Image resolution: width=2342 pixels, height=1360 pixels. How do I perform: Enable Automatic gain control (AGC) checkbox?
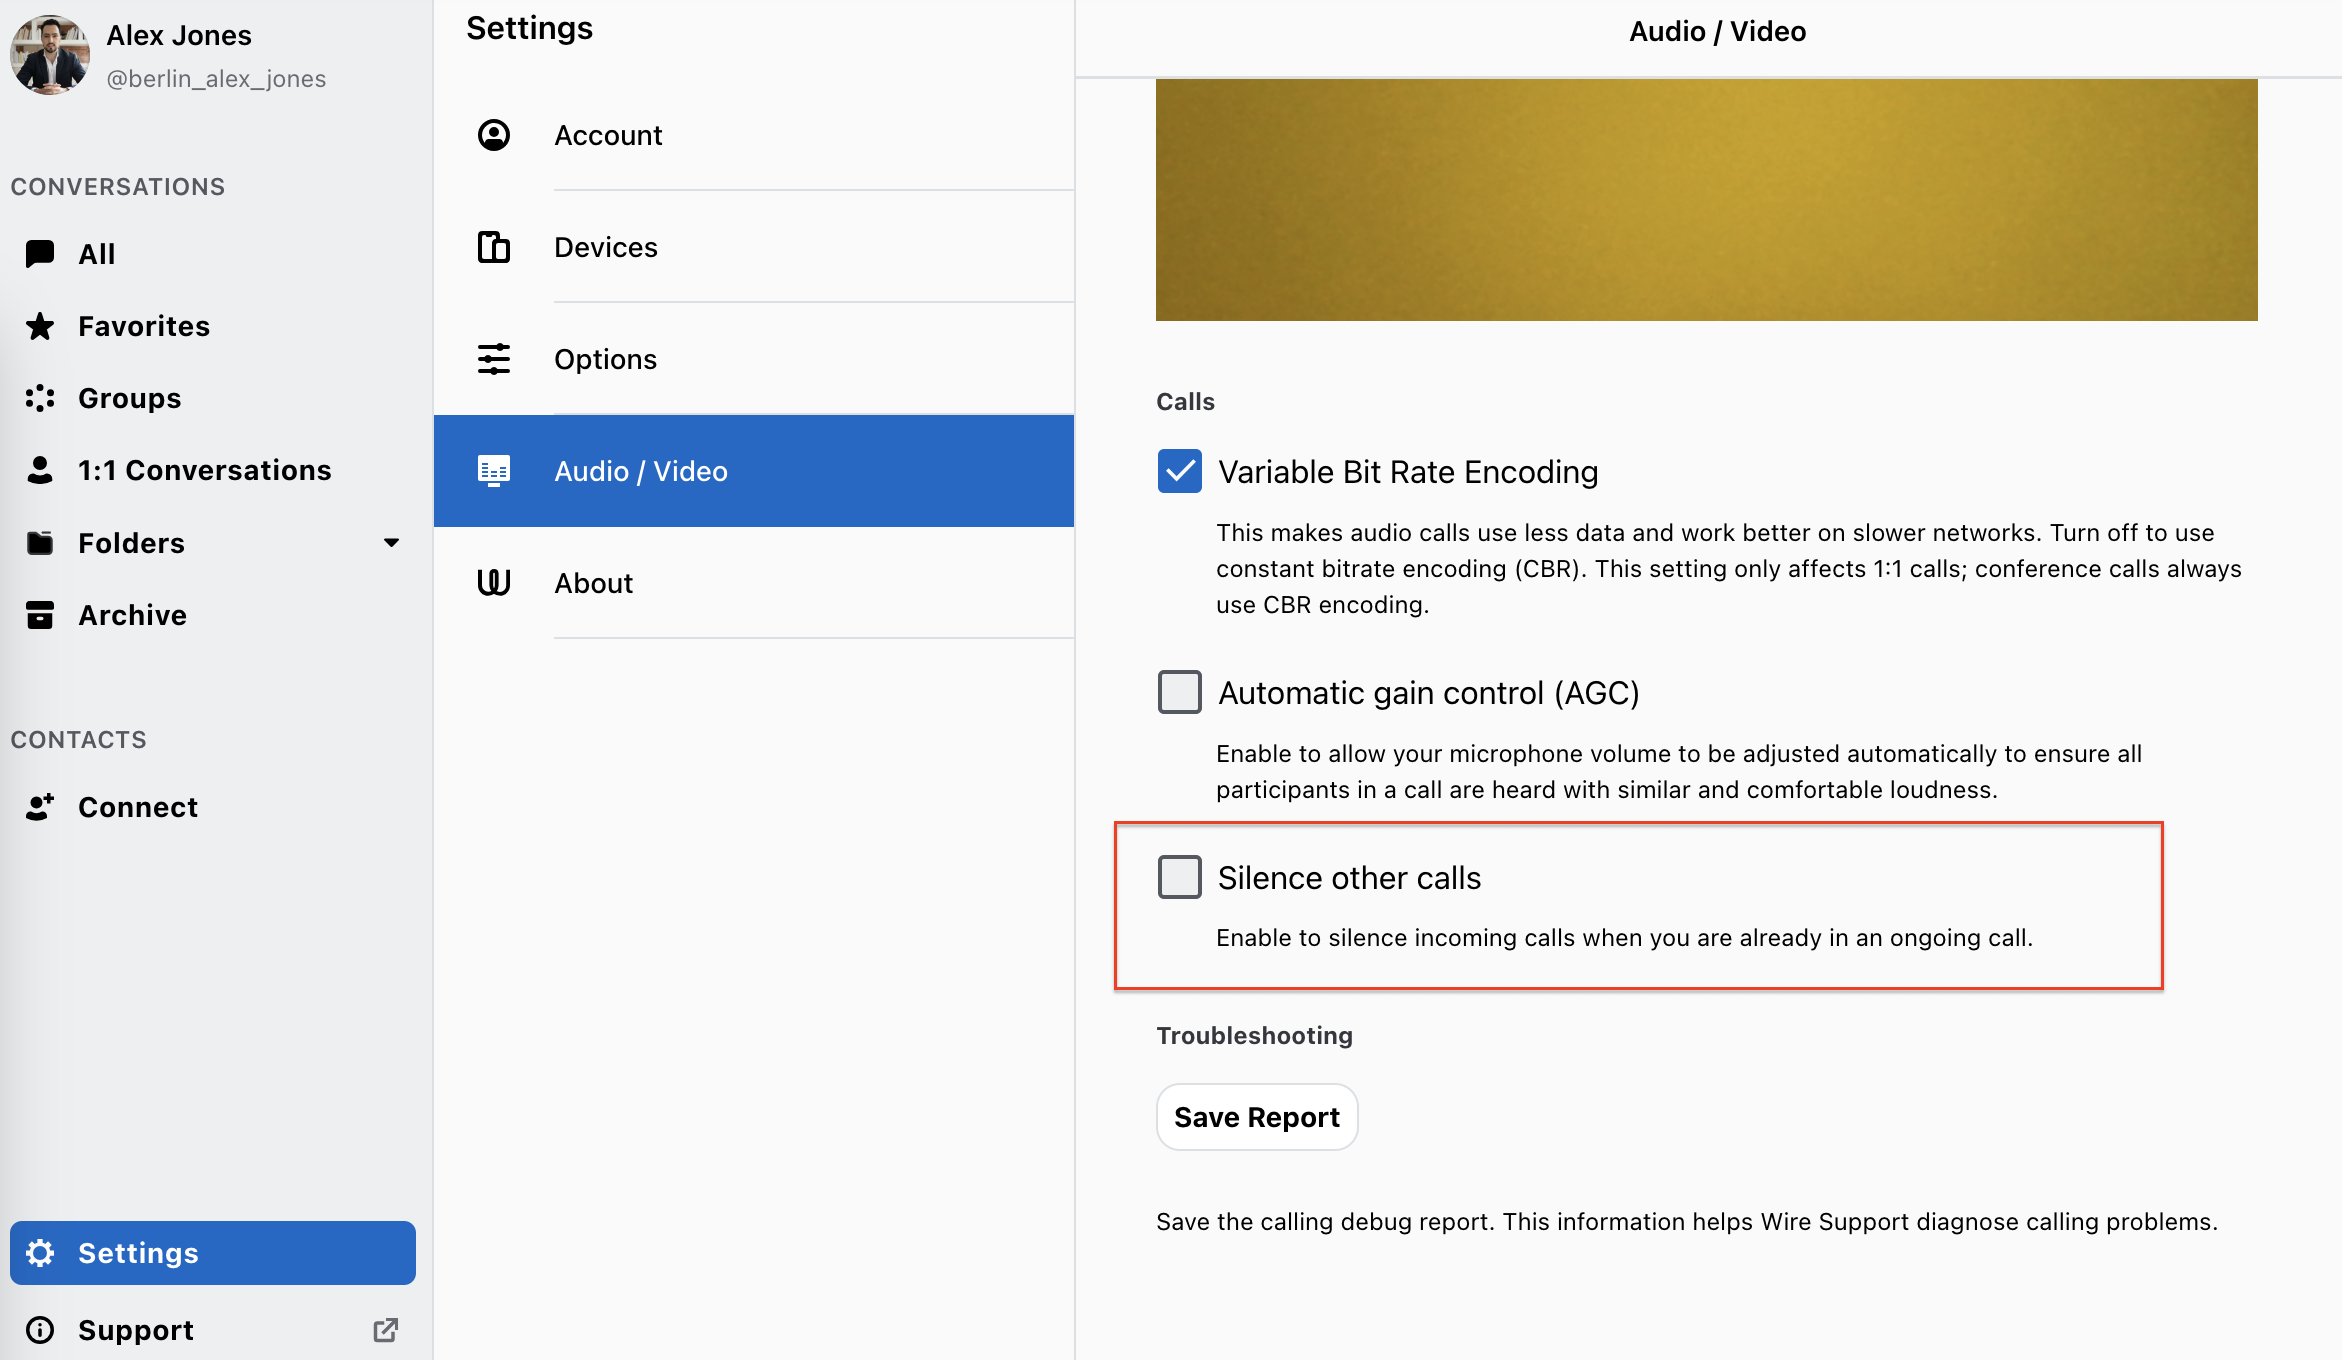[x=1180, y=692]
